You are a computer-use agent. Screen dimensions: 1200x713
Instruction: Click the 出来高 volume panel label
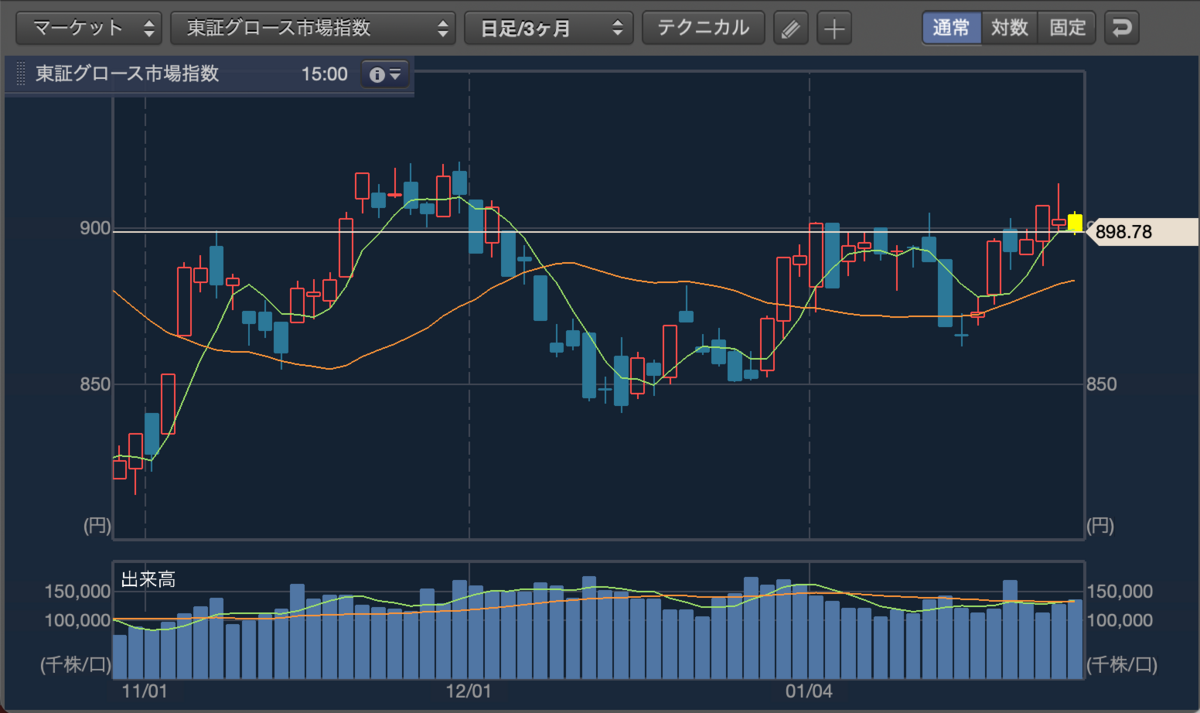coord(141,579)
